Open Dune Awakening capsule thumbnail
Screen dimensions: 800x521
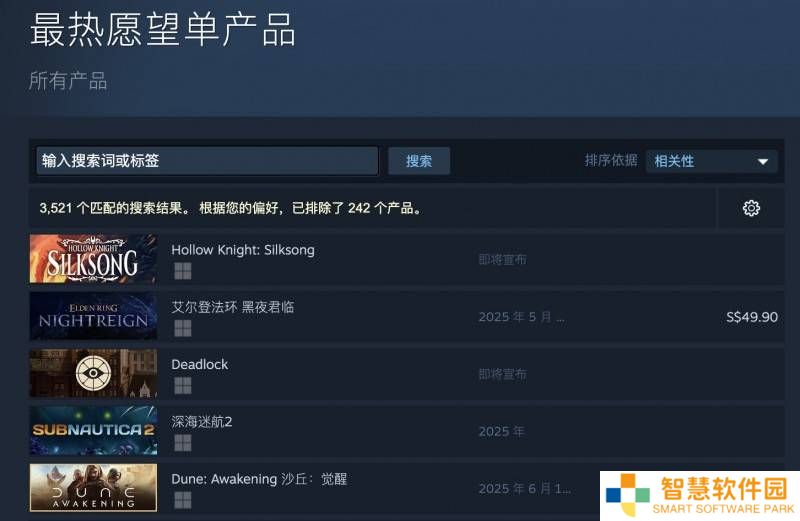pyautogui.click(x=93, y=487)
